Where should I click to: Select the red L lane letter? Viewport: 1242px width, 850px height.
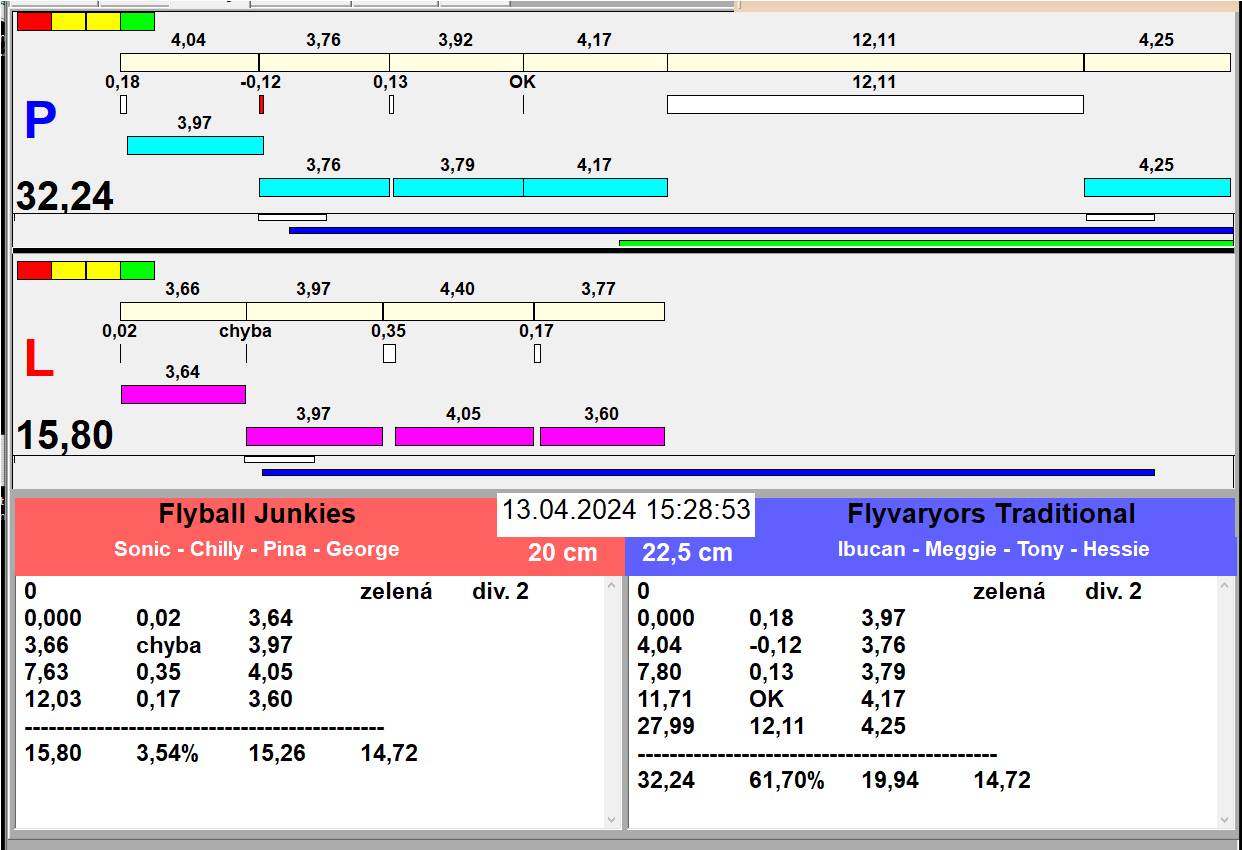[x=38, y=360]
